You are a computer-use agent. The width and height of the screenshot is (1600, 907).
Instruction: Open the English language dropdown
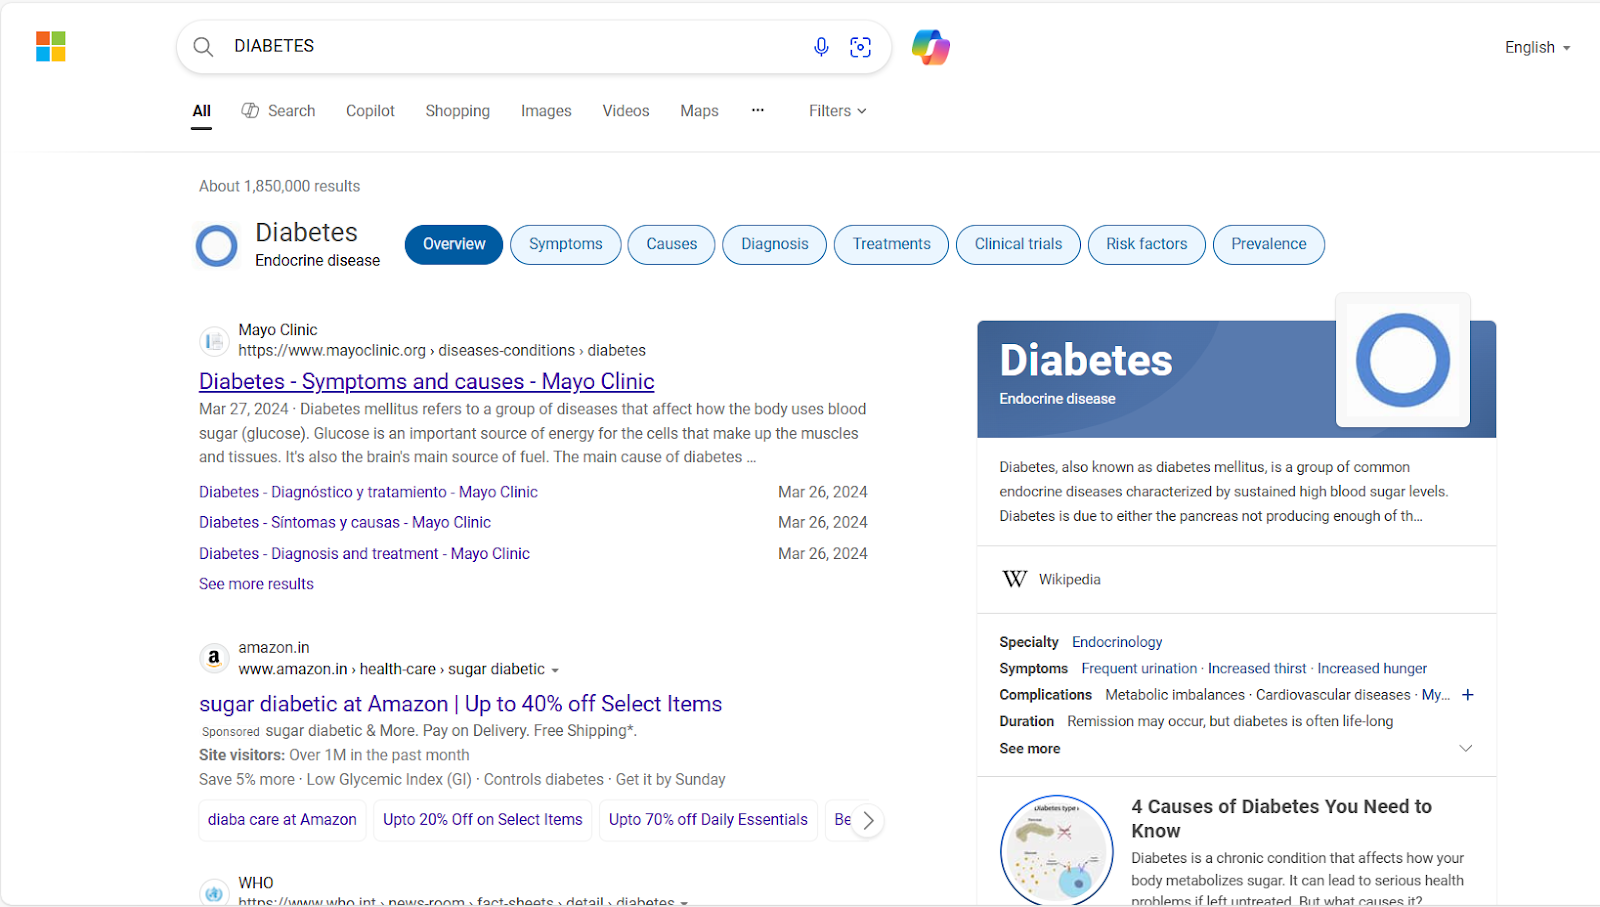(1537, 47)
